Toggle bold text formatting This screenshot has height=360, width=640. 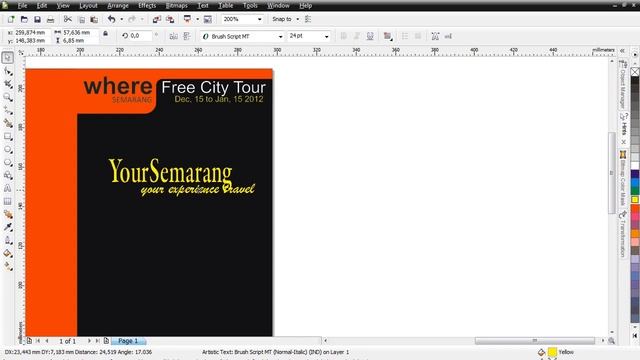click(x=344, y=36)
